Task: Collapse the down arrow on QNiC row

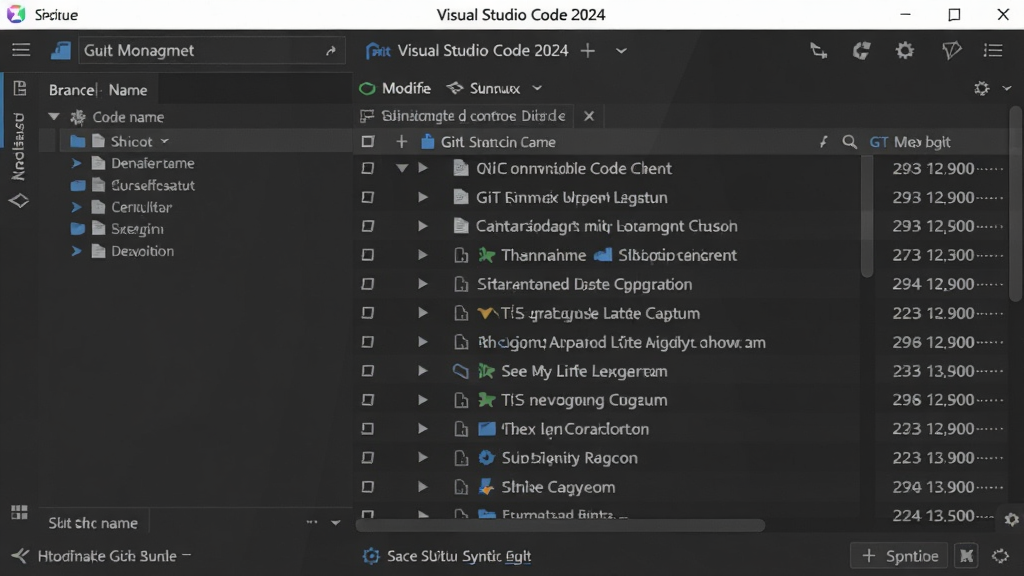Action: coord(402,168)
